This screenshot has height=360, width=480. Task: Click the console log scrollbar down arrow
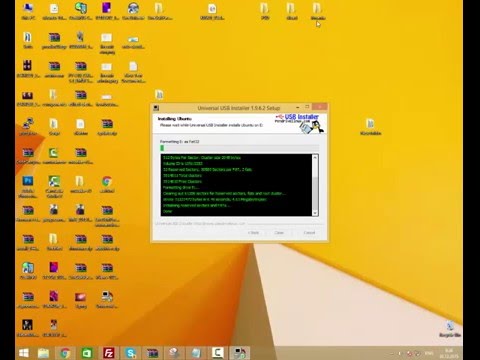(315, 213)
